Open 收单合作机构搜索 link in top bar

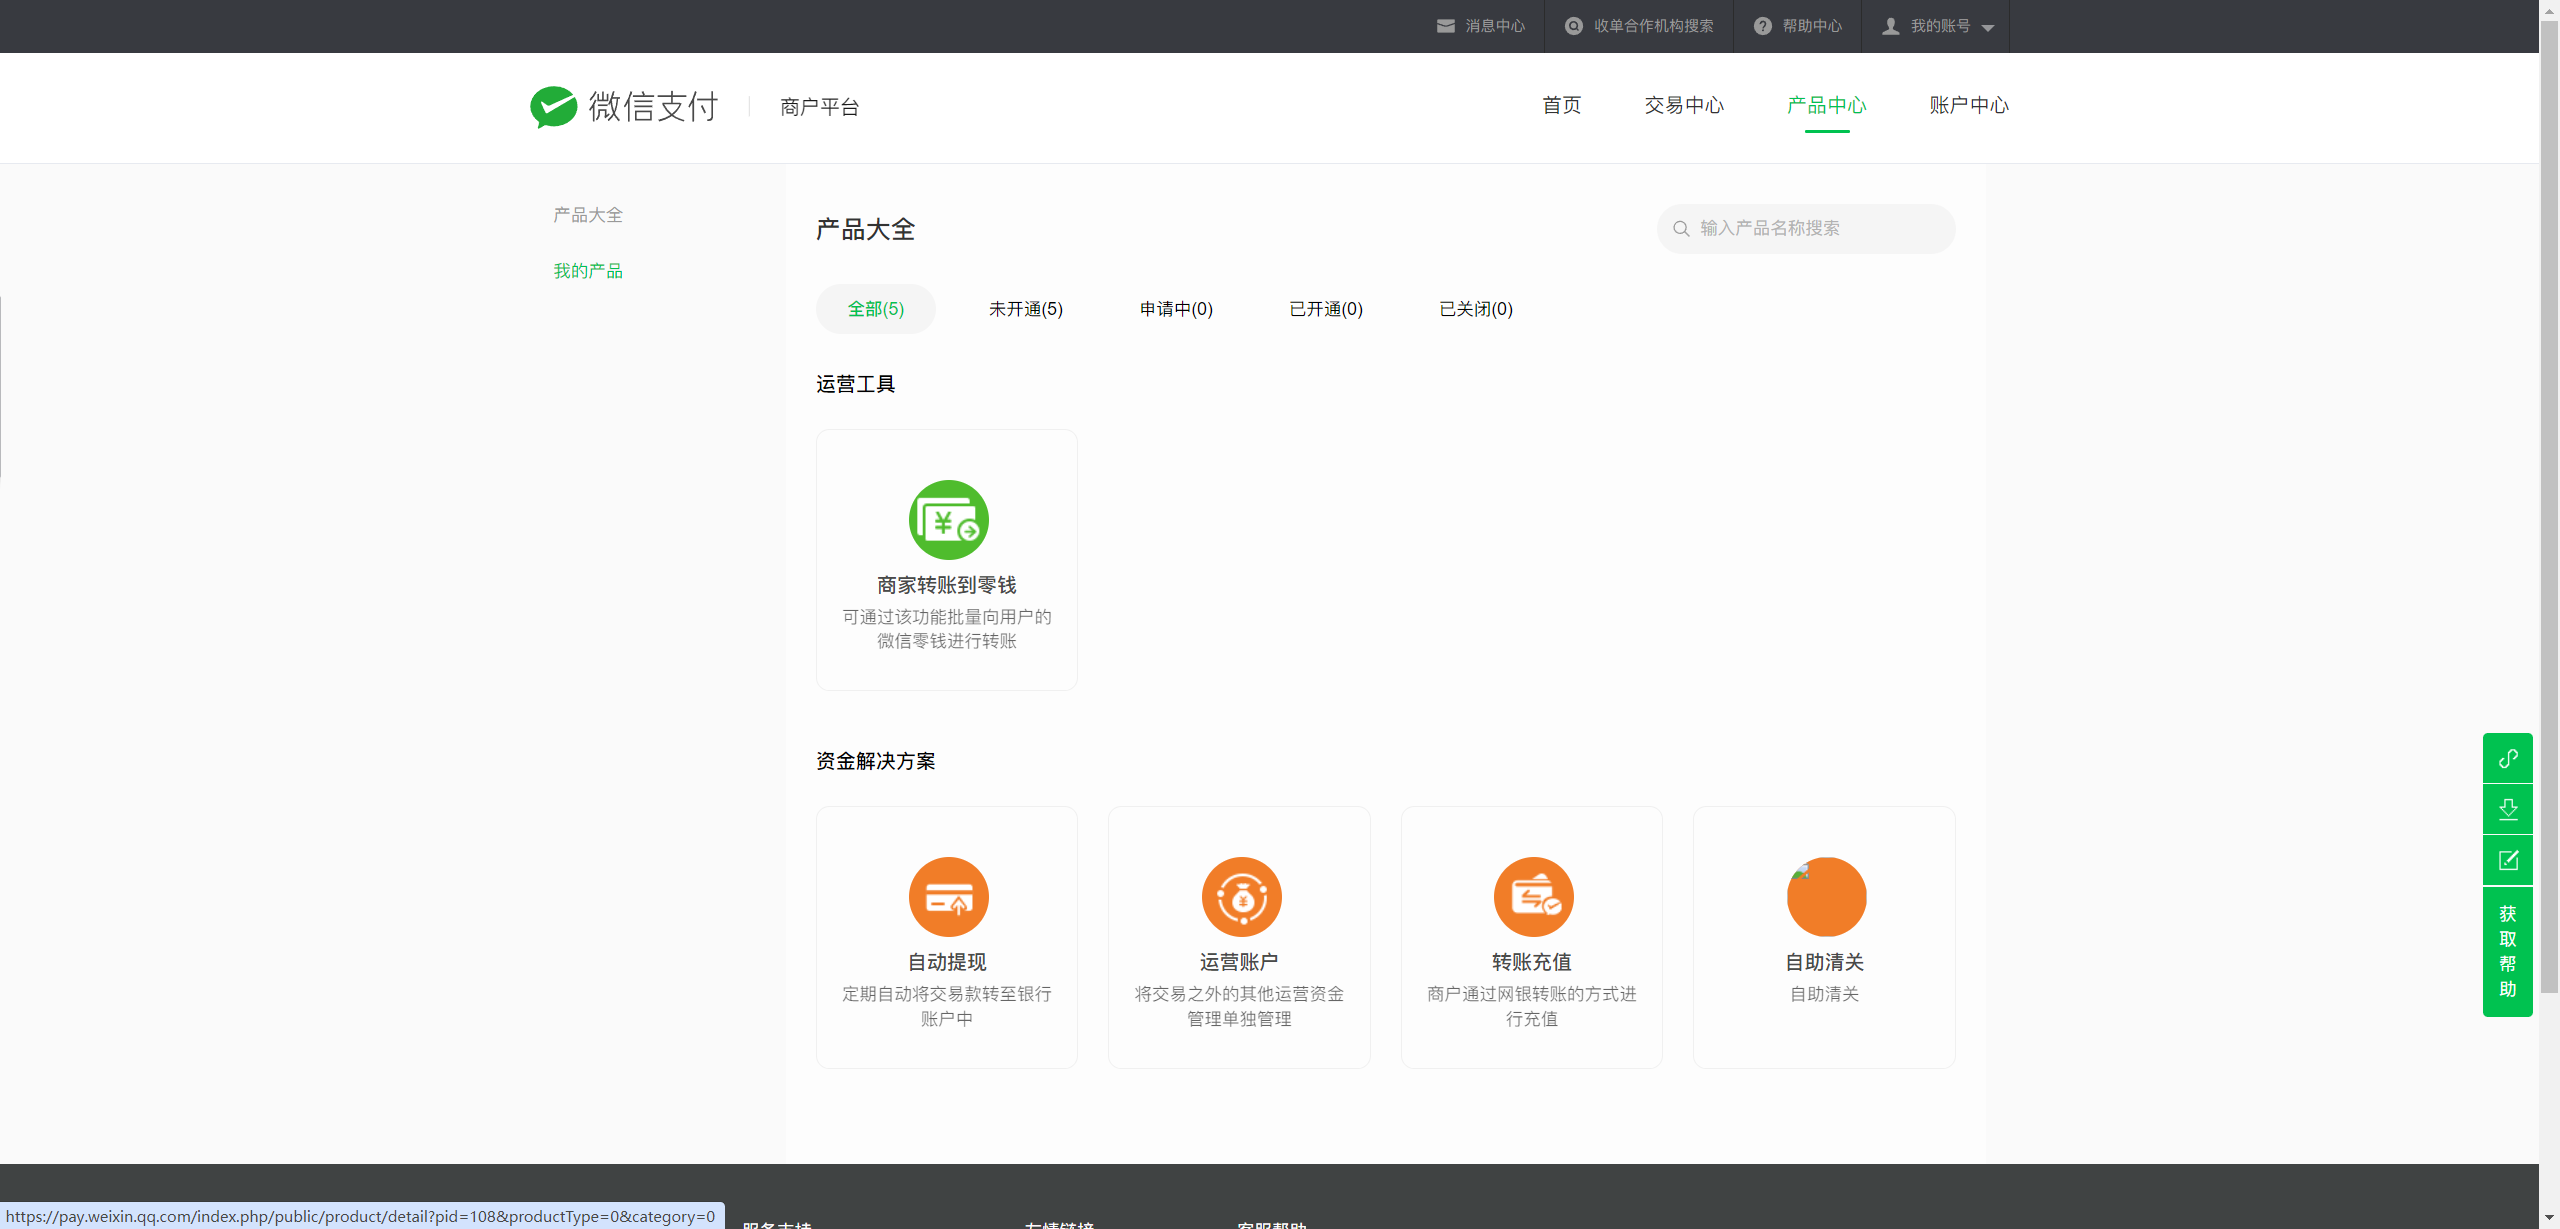[1653, 26]
